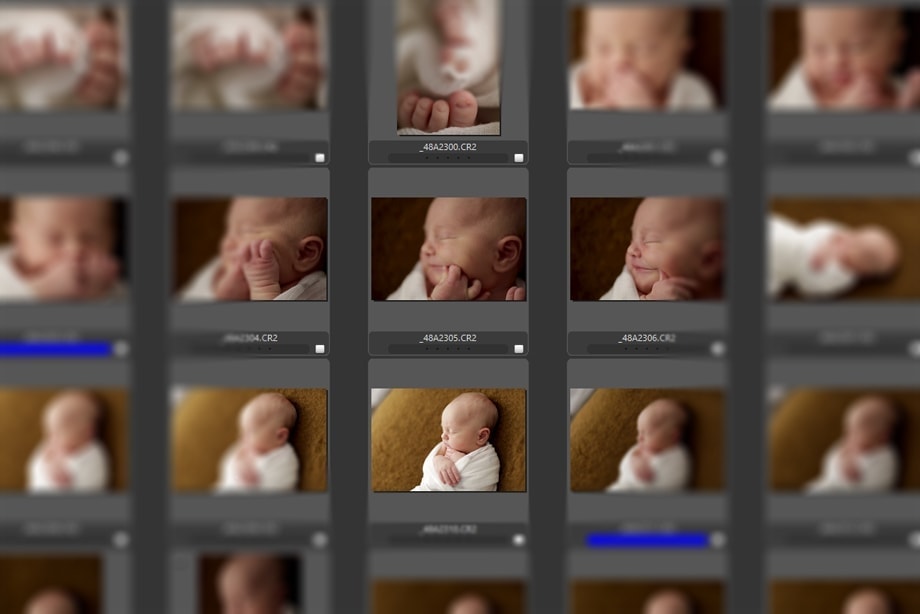The width and height of the screenshot is (920, 614).
Task: Click the square badge beside _48A2304.CR2
Action: 319,349
